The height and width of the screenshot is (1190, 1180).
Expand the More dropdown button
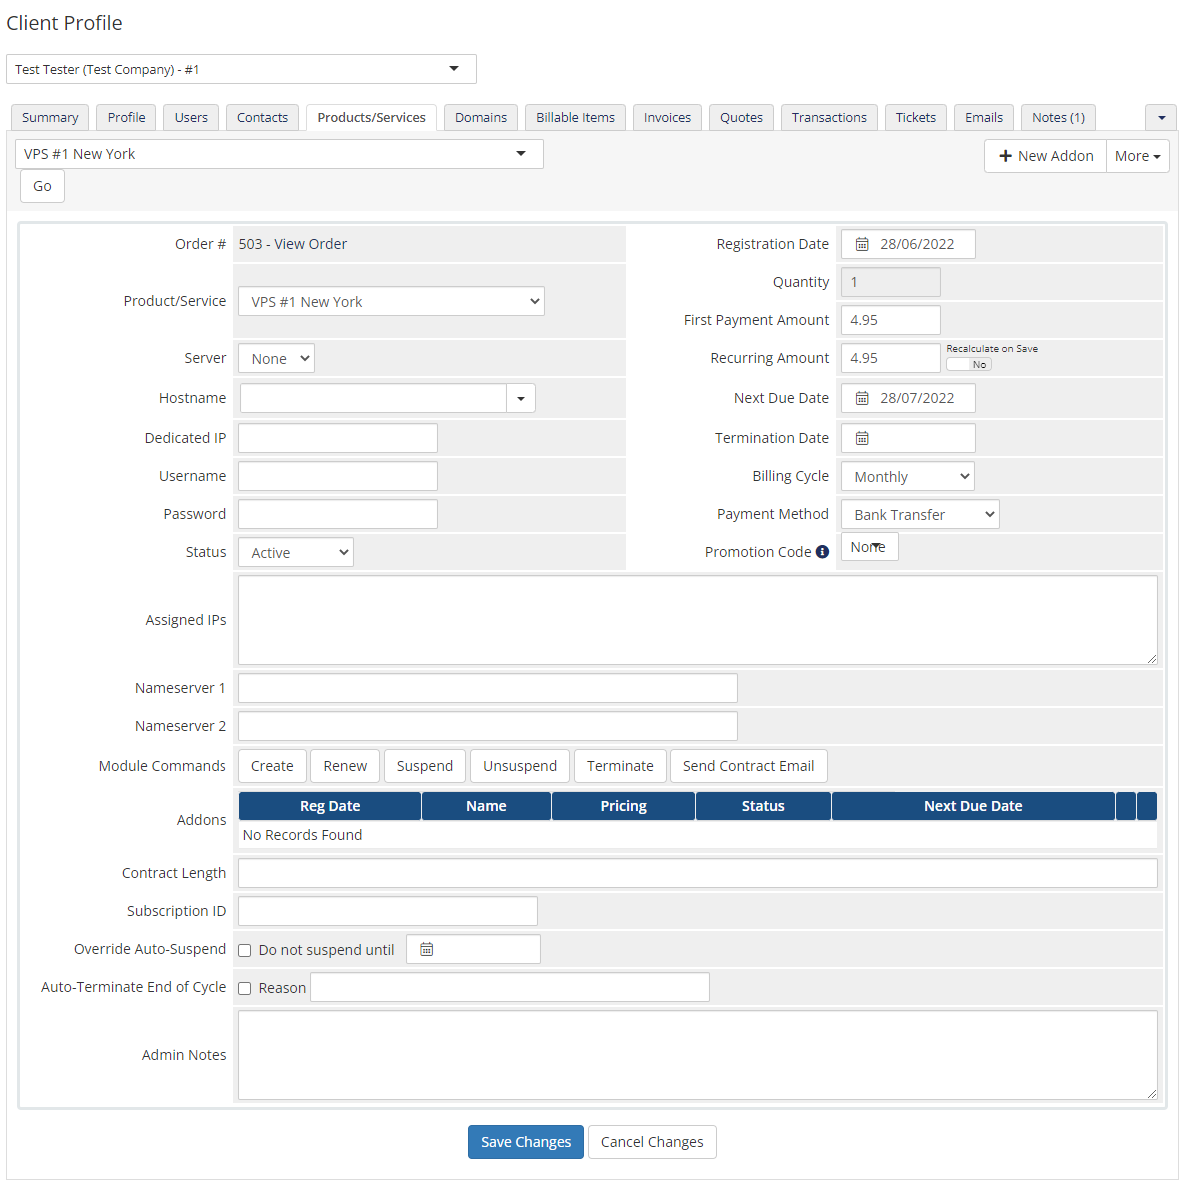[x=1138, y=156]
